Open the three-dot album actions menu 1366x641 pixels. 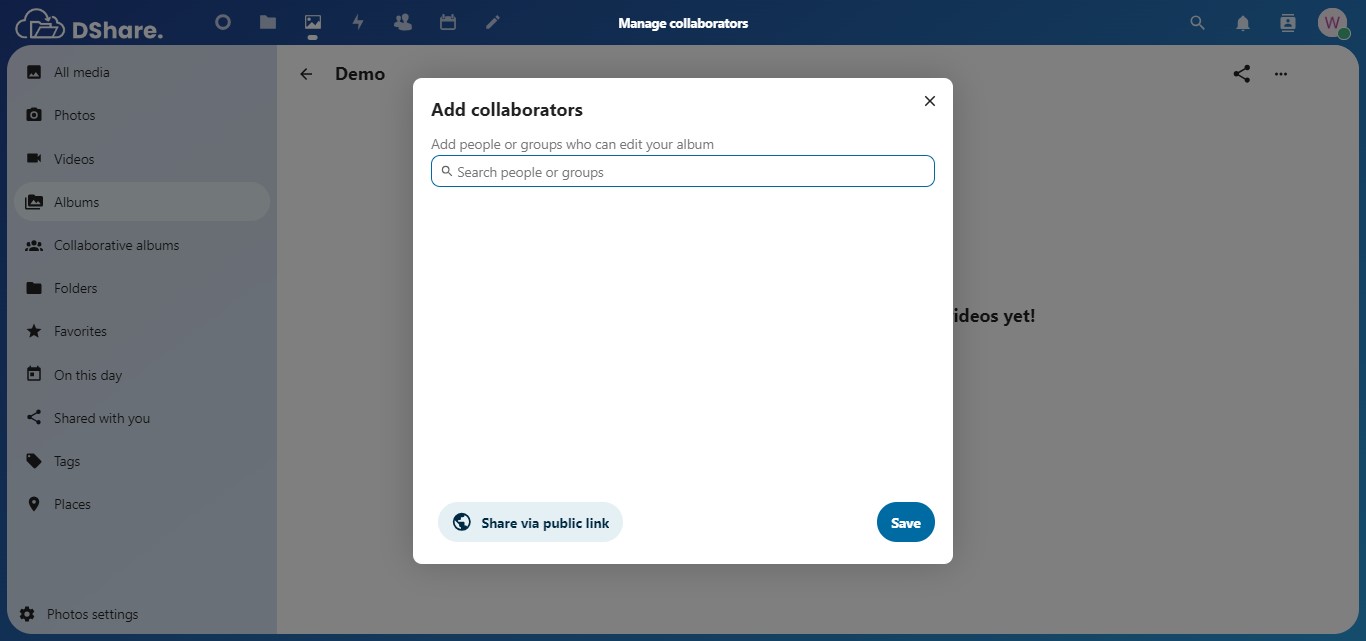tap(1281, 74)
